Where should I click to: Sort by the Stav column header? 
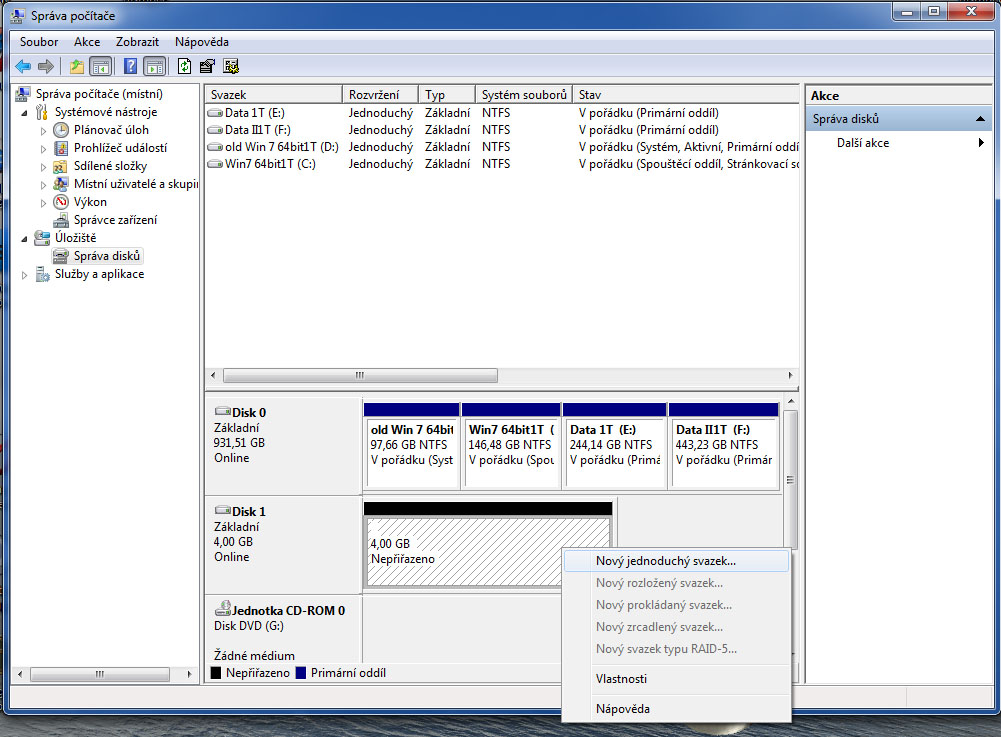[686, 95]
